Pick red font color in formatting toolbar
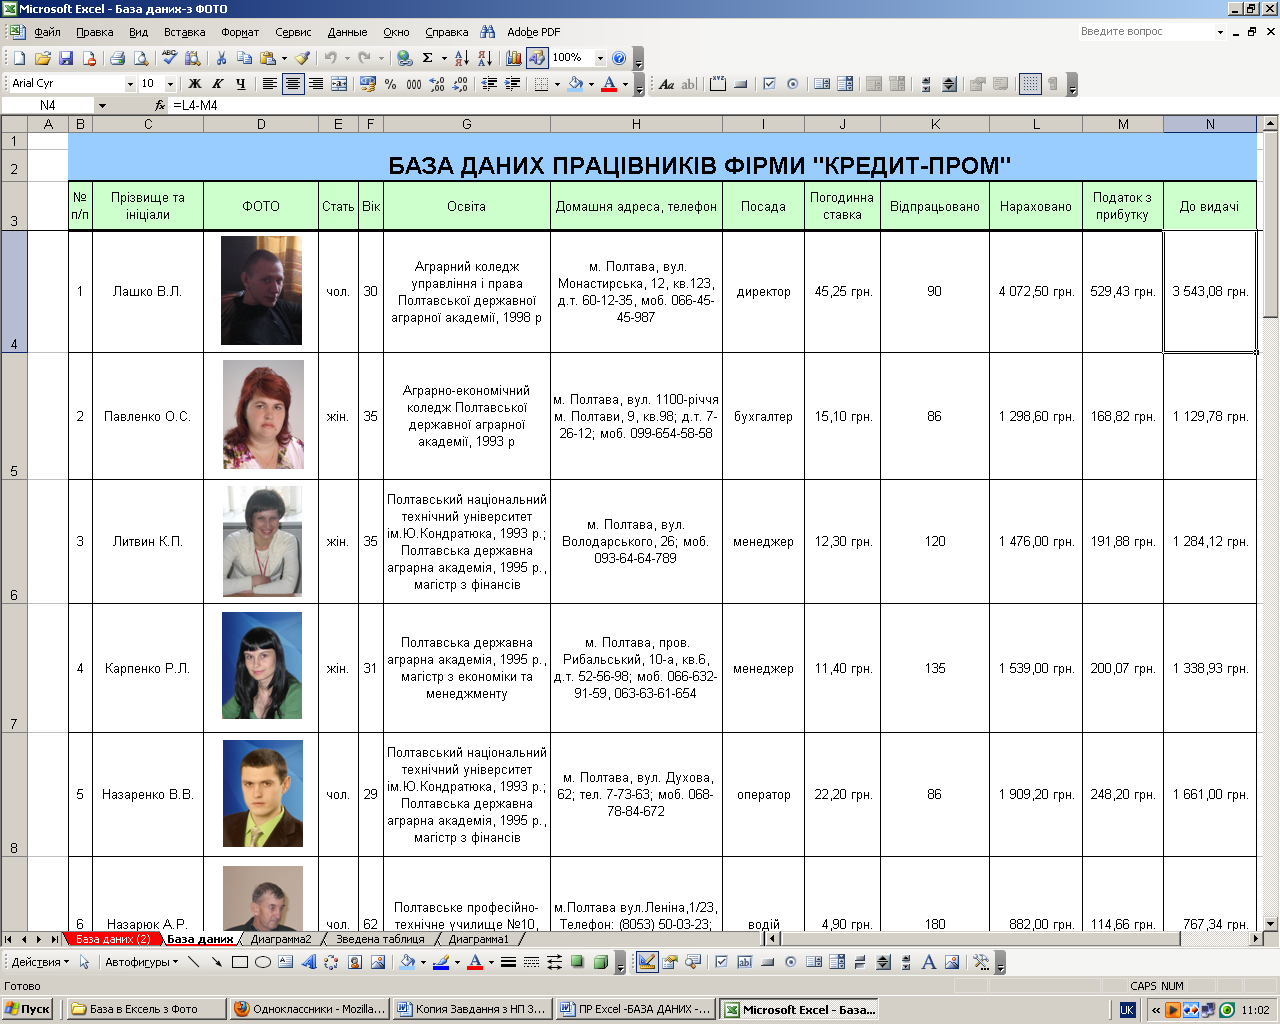Image resolution: width=1280 pixels, height=1024 pixels. (x=609, y=84)
